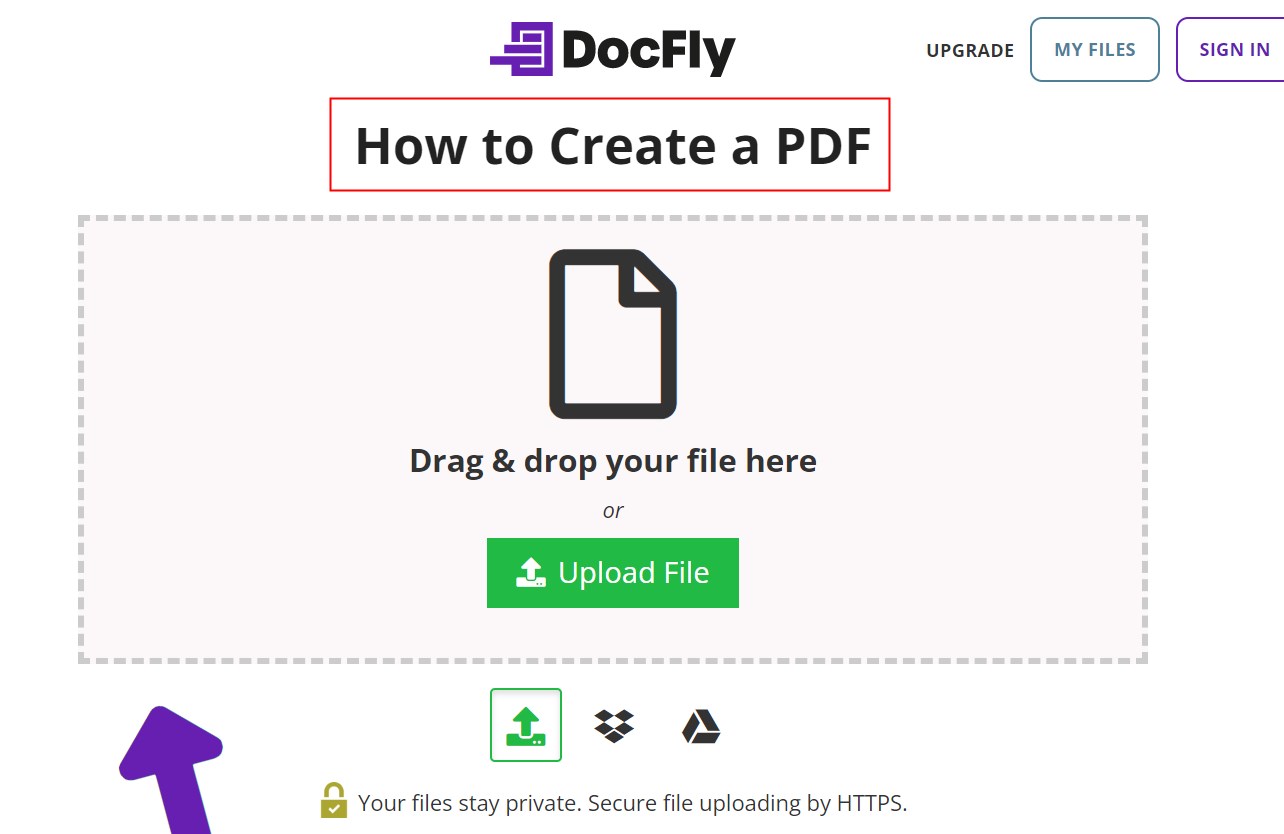This screenshot has height=834, width=1284.
Task: Click the 'or' divider text
Action: click(612, 510)
